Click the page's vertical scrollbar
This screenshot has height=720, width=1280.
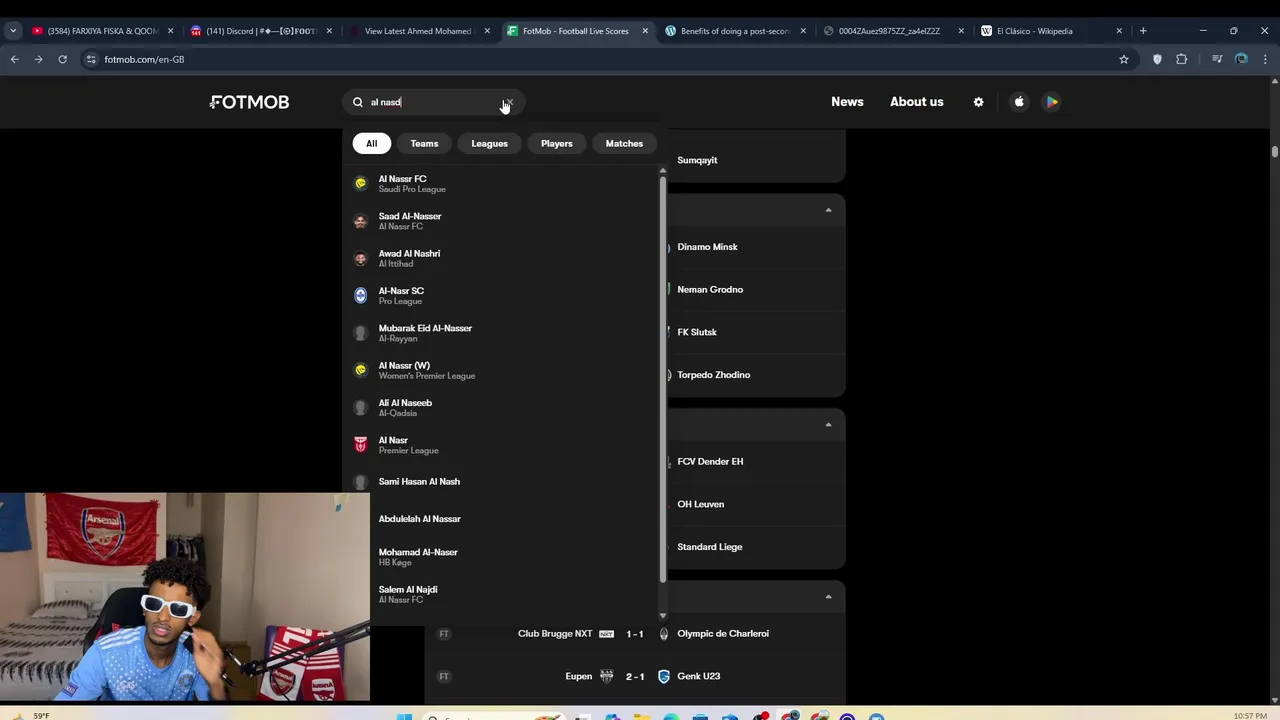click(x=1275, y=151)
